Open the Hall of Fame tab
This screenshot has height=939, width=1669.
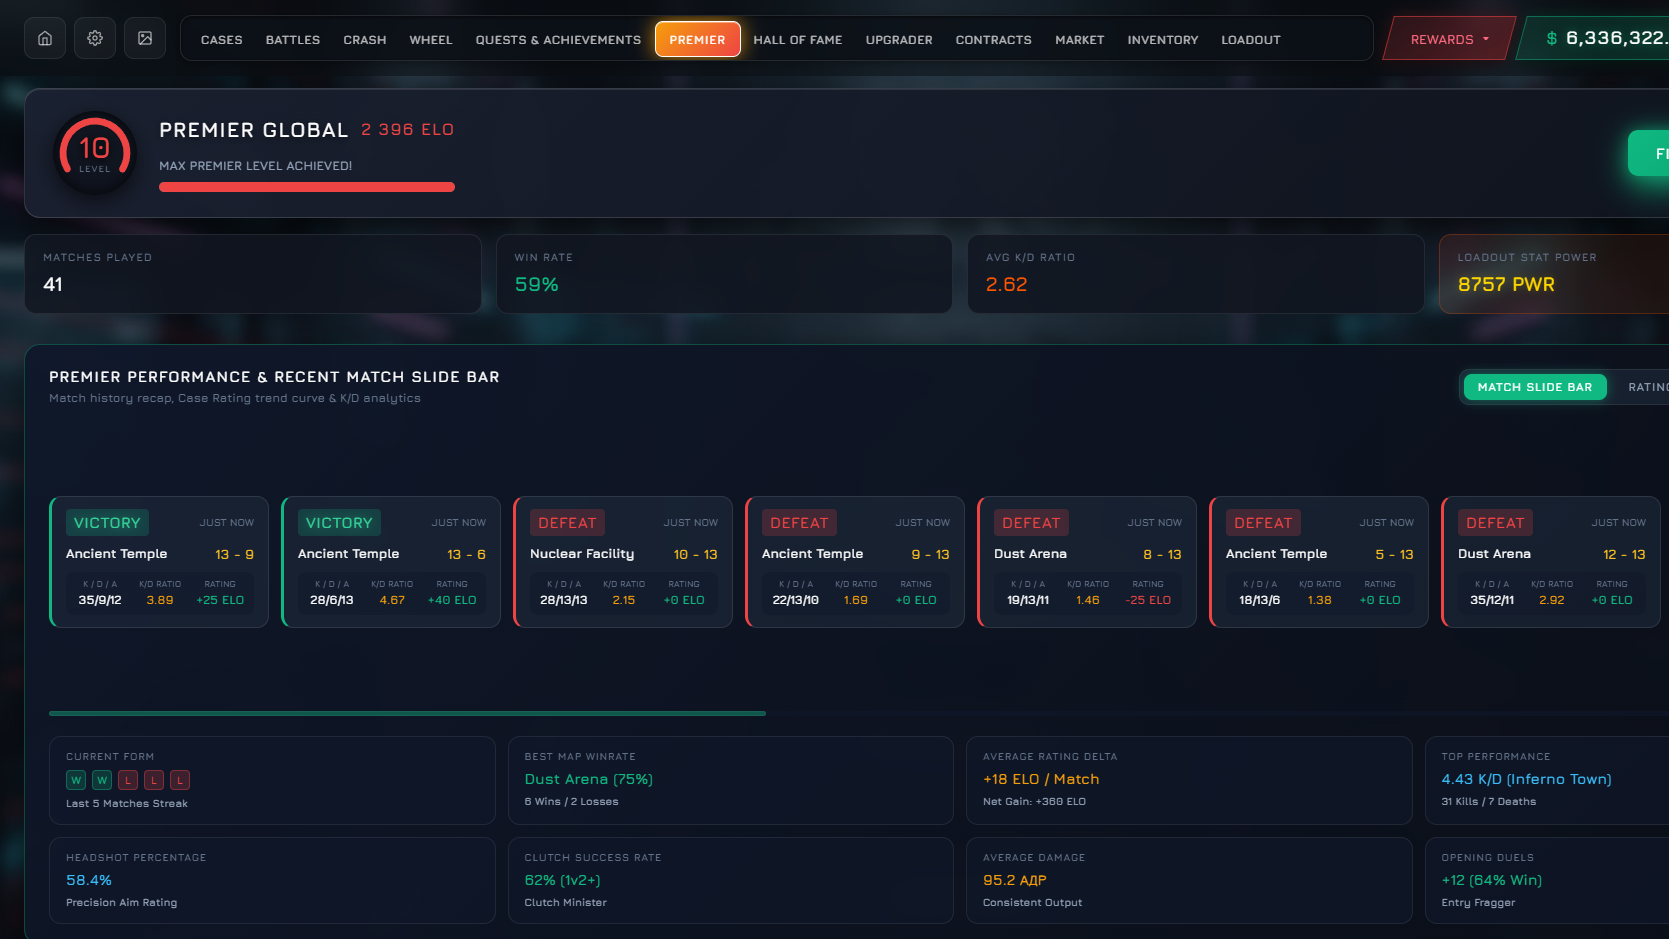coord(798,40)
